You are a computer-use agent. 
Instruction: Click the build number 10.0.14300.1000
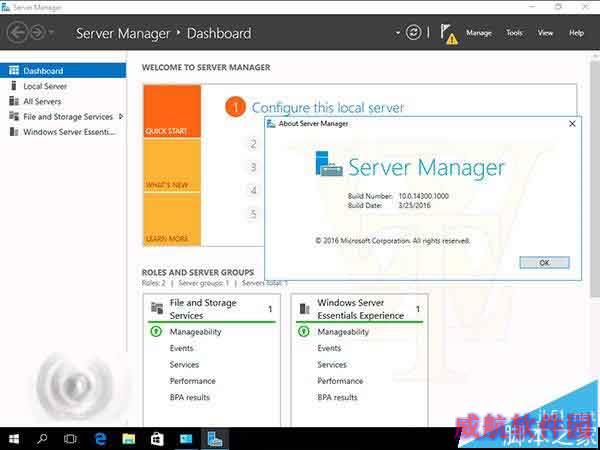(x=424, y=196)
